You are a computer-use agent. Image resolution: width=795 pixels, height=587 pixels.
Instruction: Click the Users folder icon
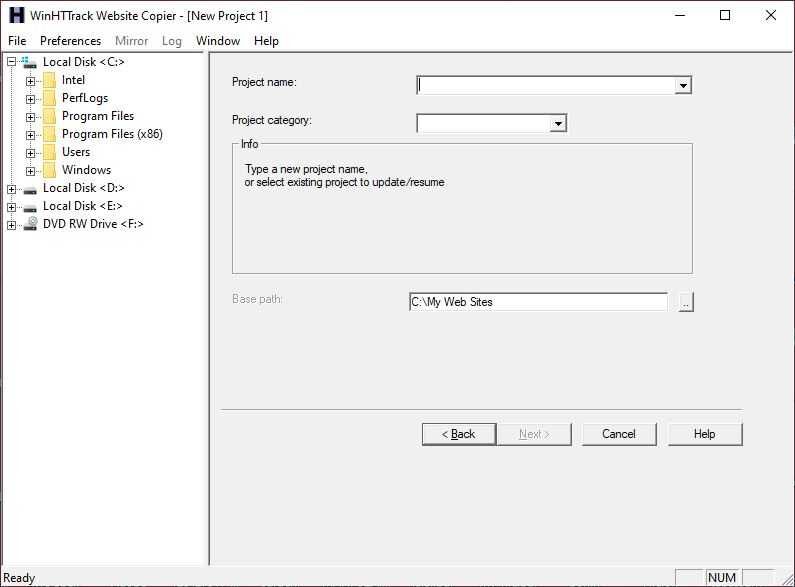pyautogui.click(x=50, y=152)
